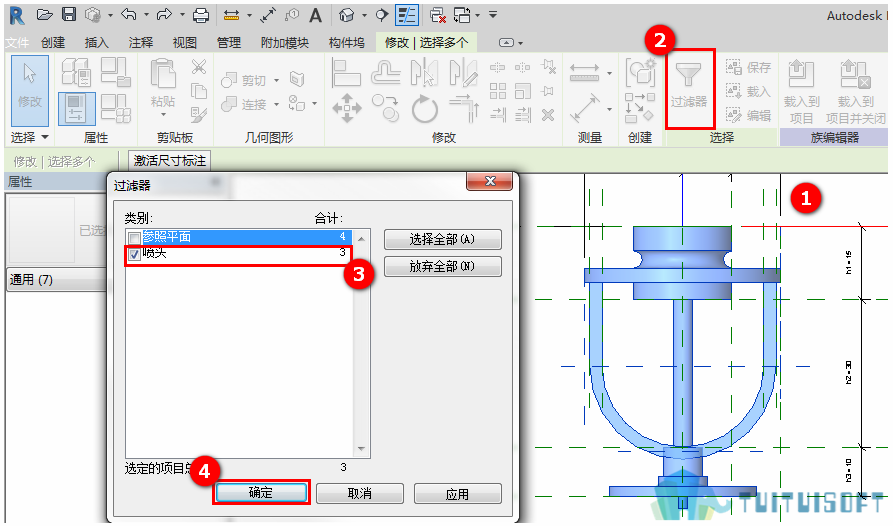Select the Modify arrow tool in ribbon
The height and width of the screenshot is (526, 893).
click(30, 91)
